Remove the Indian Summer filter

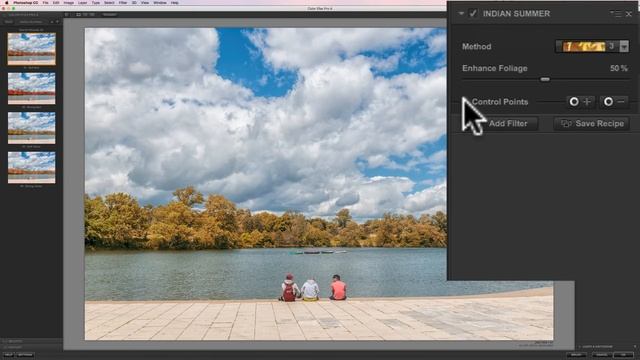(629, 13)
